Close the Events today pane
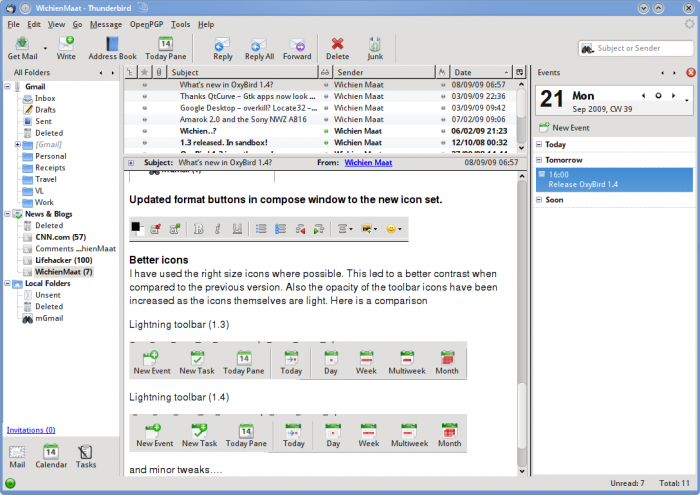Image resolution: width=700 pixels, height=495 pixels. [691, 72]
